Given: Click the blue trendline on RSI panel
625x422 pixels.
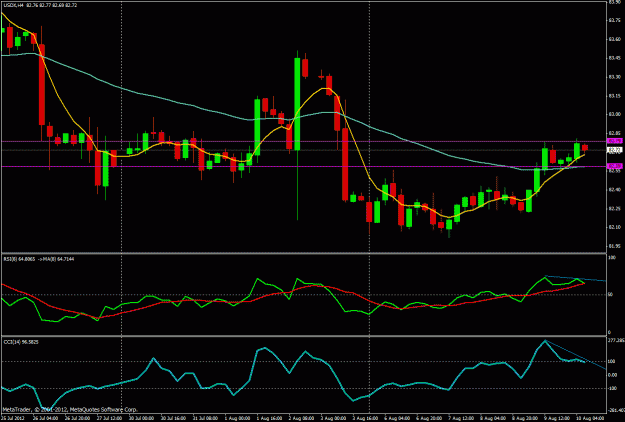Looking at the screenshot, I should point(576,278).
